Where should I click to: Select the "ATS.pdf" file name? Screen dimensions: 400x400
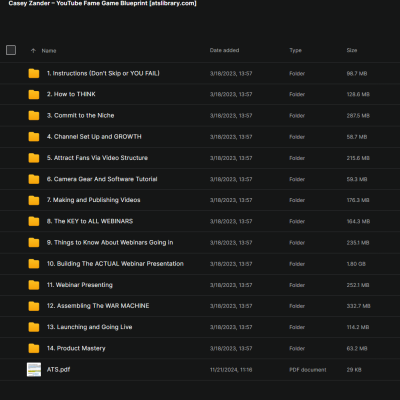click(58, 370)
